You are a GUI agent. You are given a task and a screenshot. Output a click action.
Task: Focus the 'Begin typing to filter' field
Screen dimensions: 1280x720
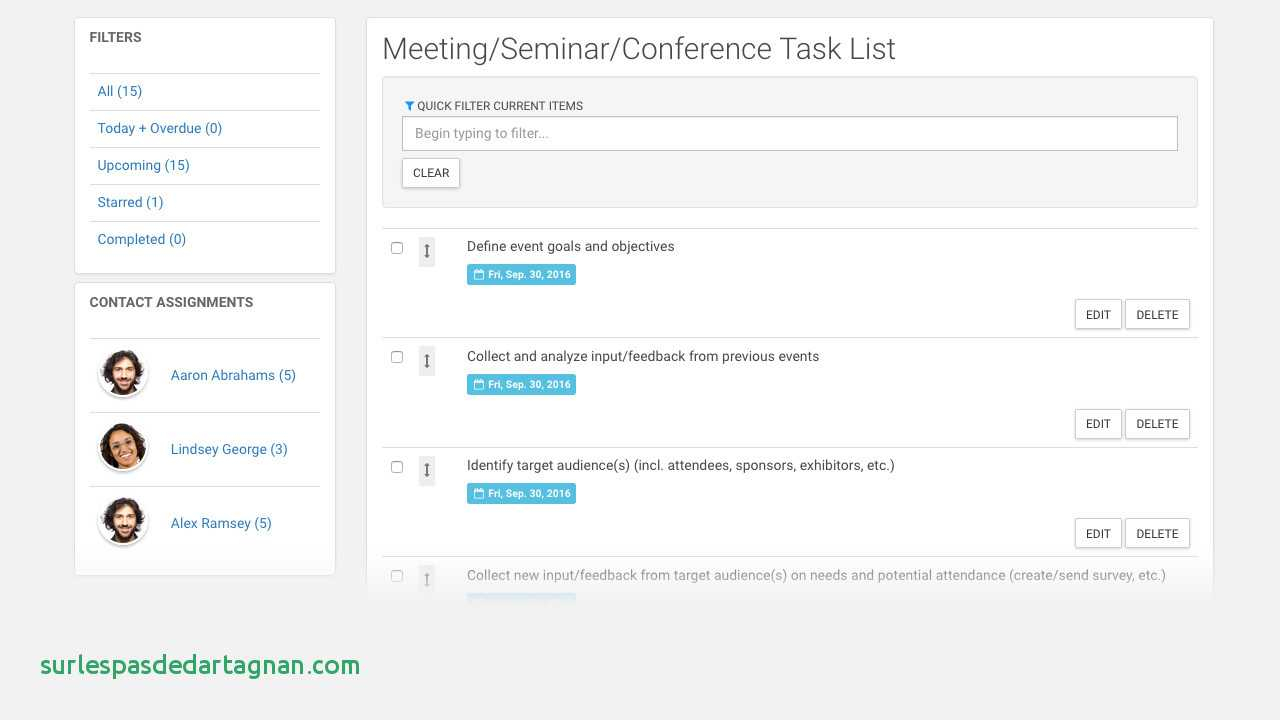789,134
